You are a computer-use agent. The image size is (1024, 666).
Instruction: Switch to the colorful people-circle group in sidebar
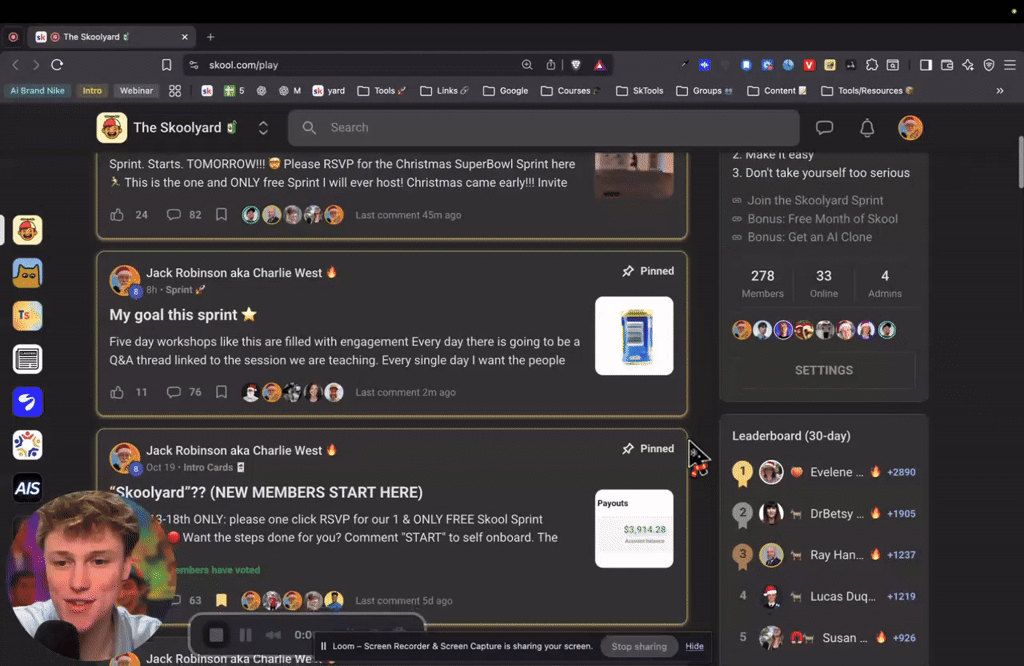click(x=27, y=445)
